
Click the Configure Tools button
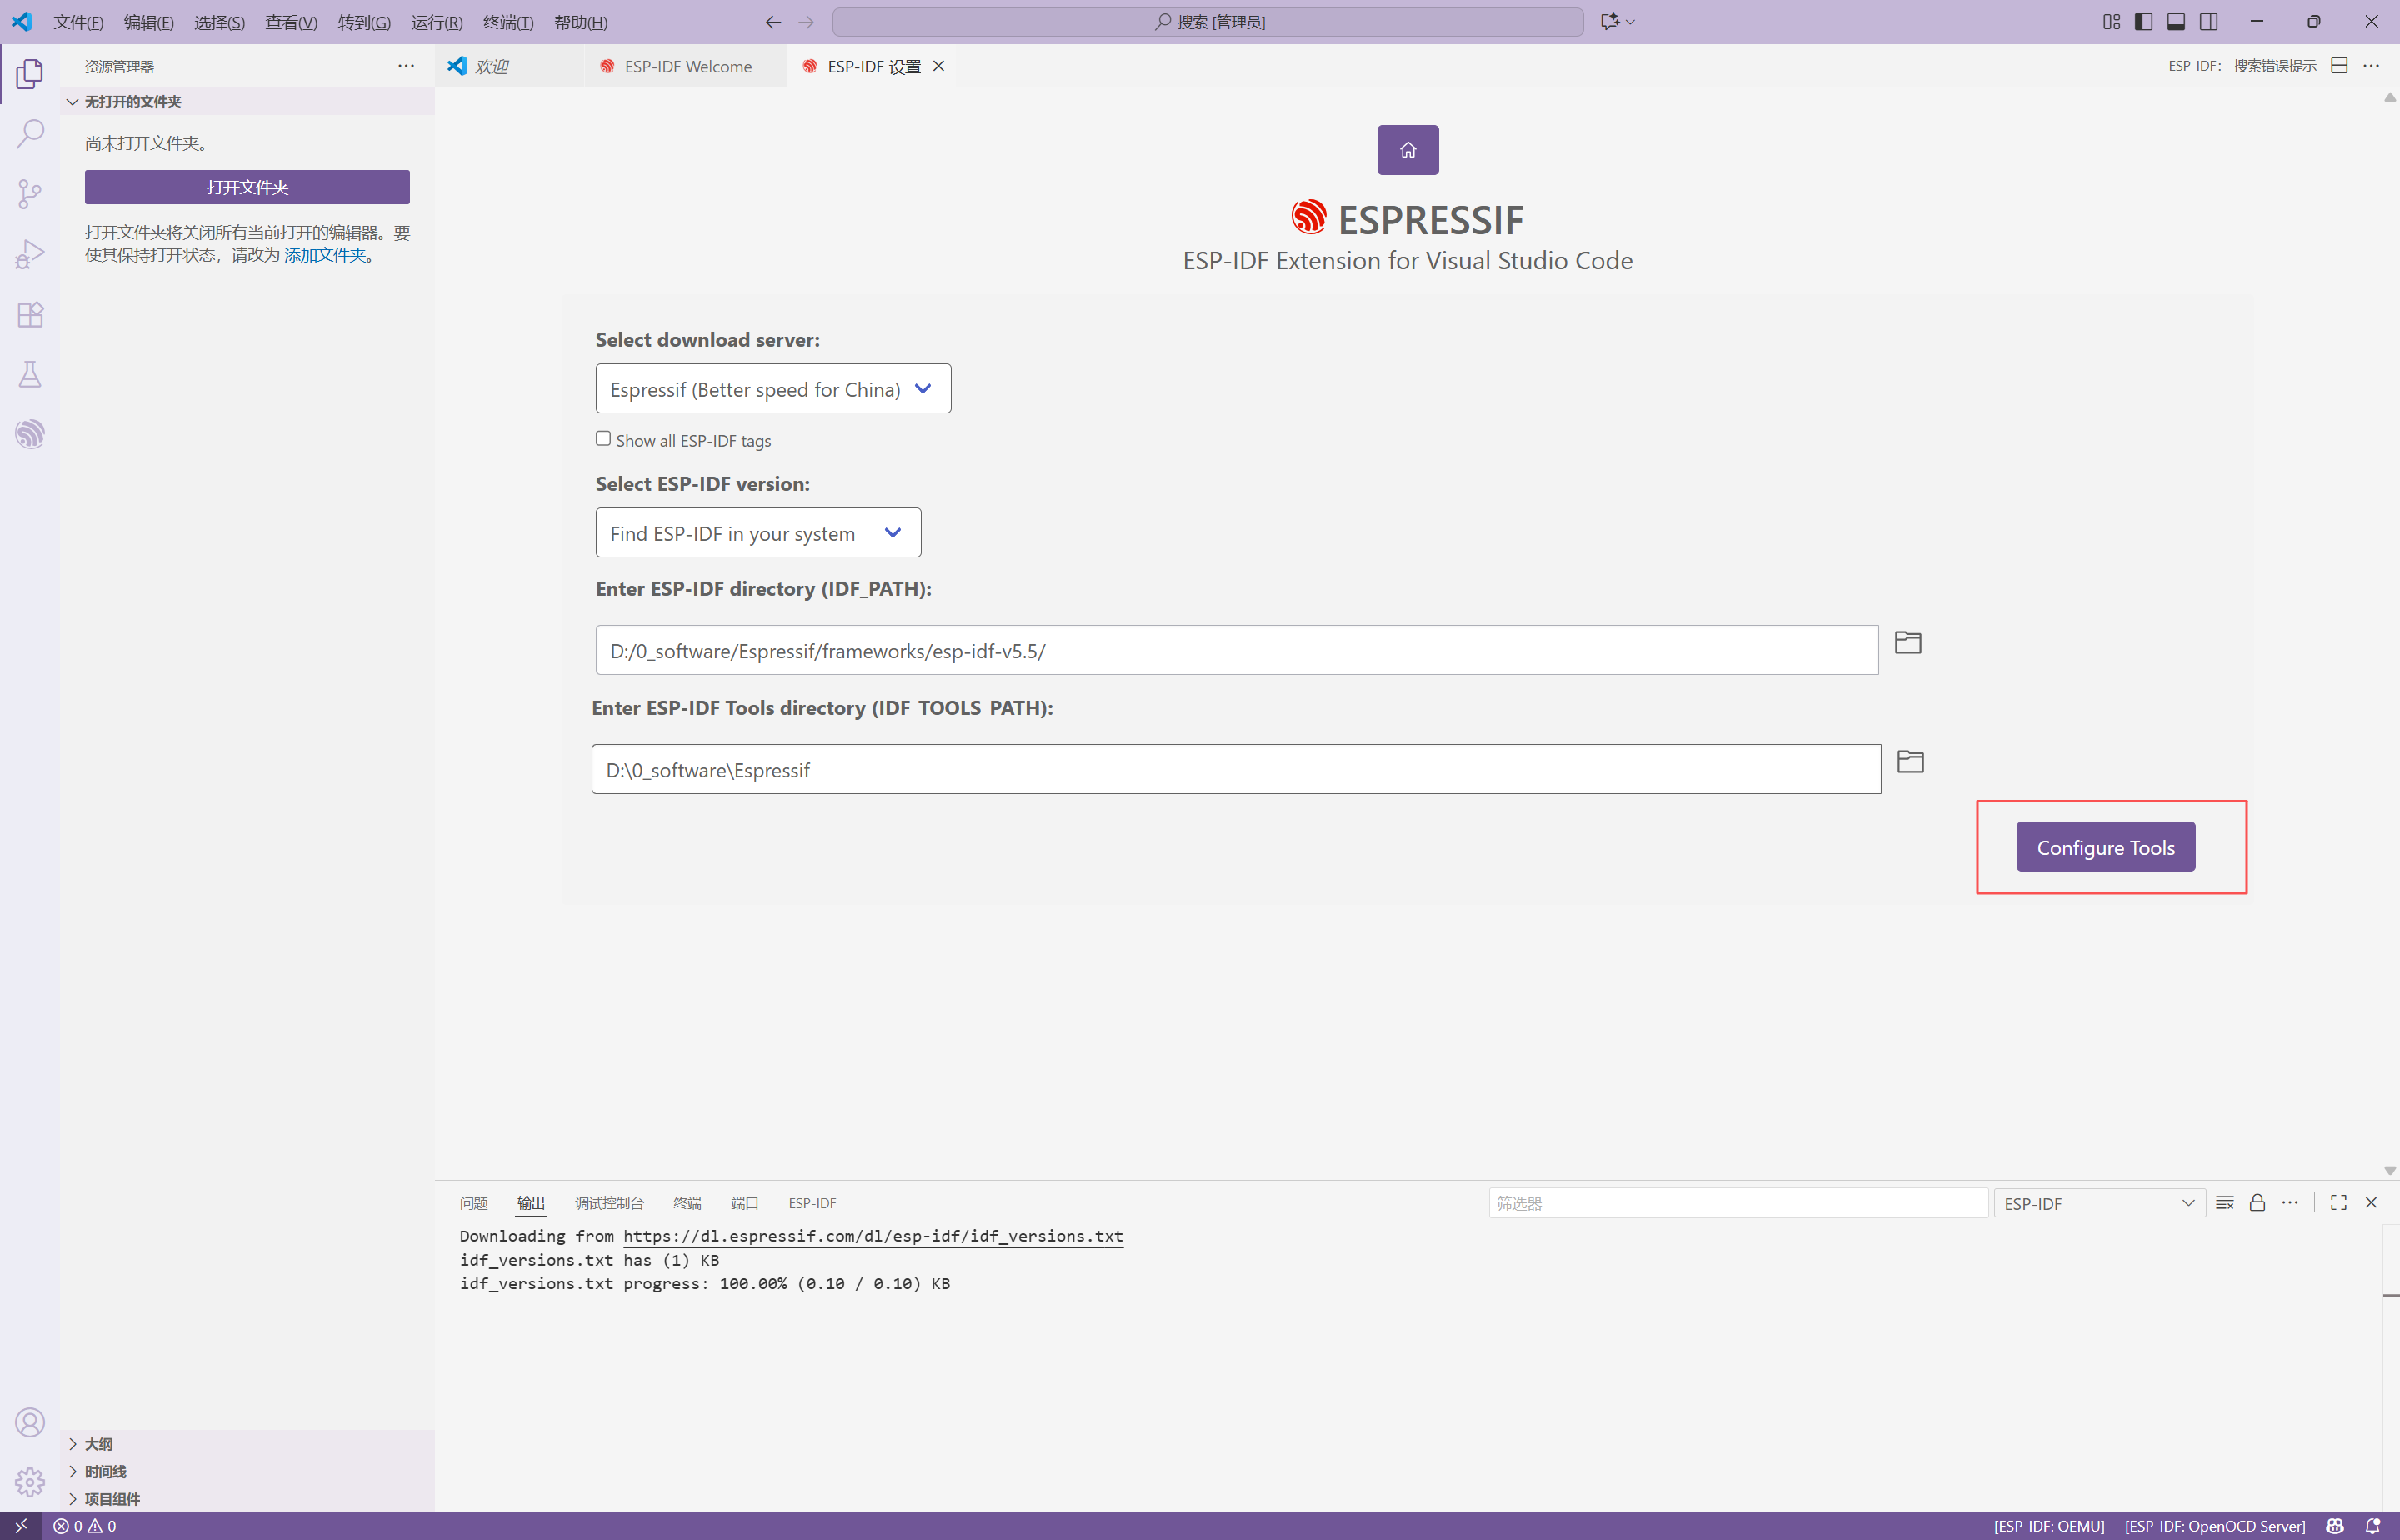click(x=2105, y=847)
